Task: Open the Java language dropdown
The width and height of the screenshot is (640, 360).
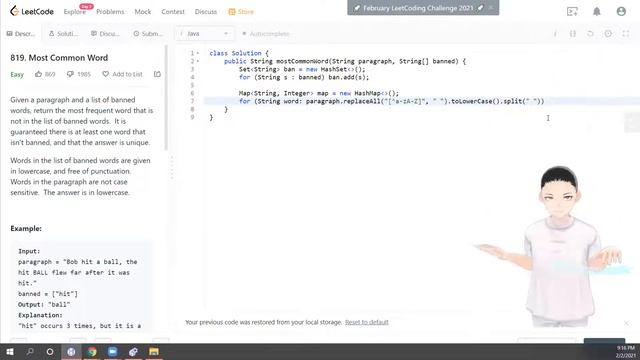Action: 204,33
